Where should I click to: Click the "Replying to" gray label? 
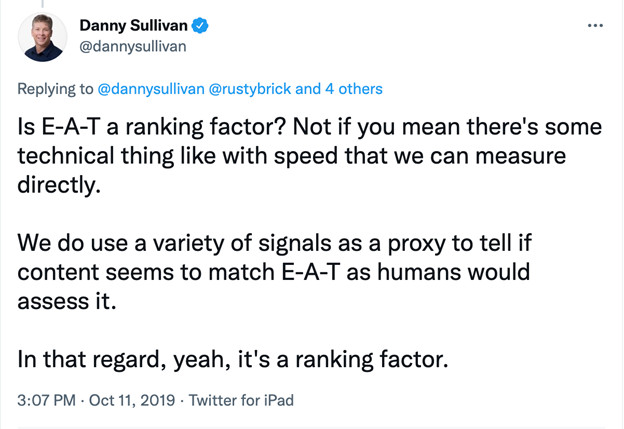55,89
